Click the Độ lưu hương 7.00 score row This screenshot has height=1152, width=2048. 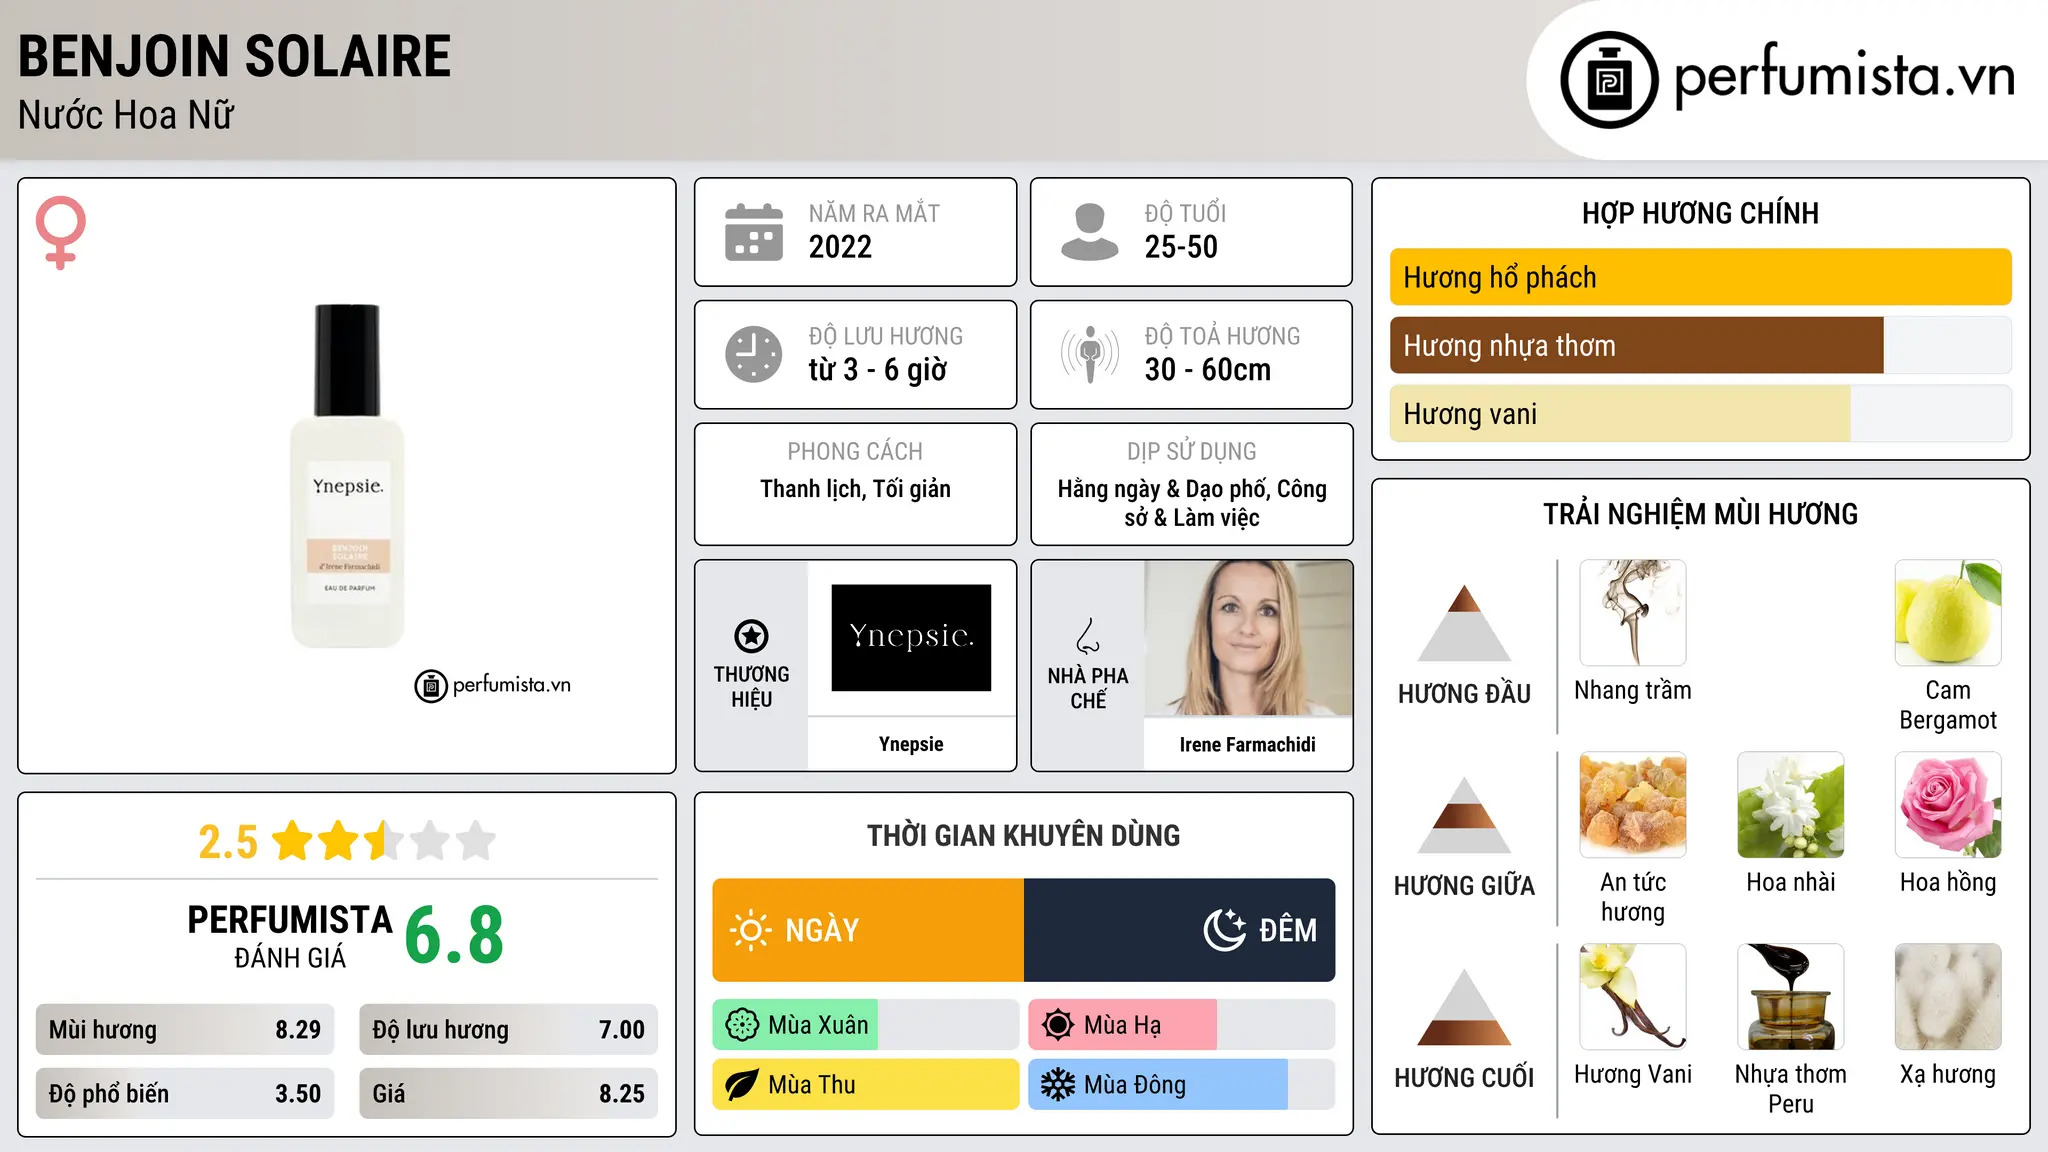coord(508,1030)
